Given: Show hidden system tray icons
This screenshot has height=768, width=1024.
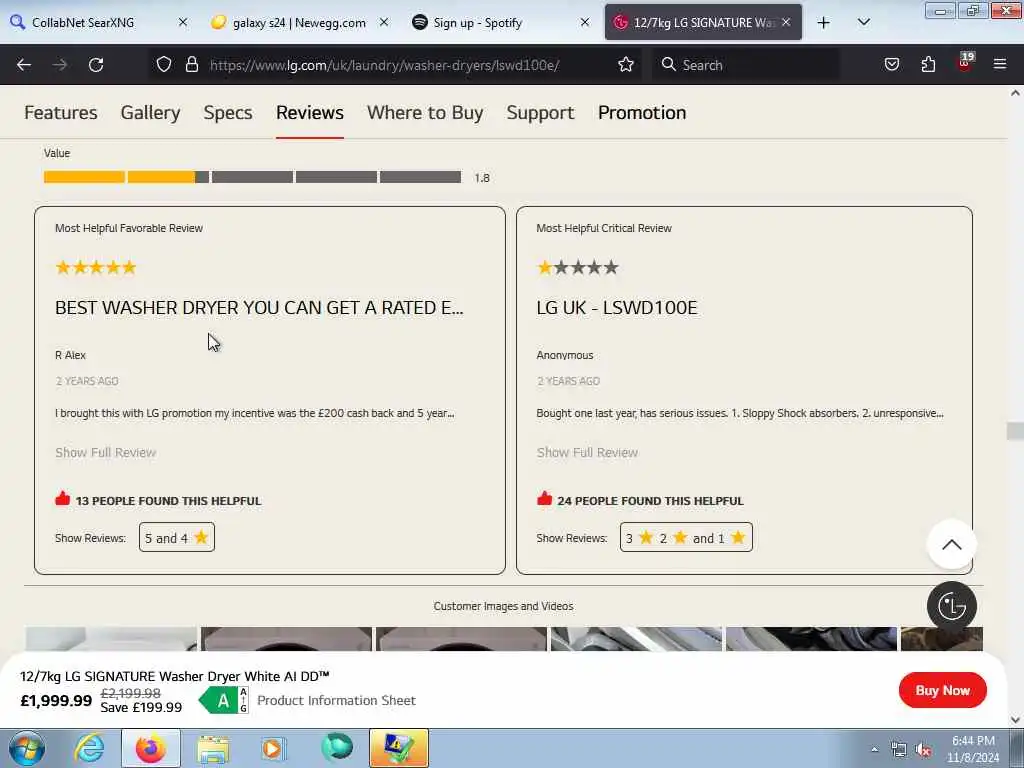Looking at the screenshot, I should click(x=874, y=749).
